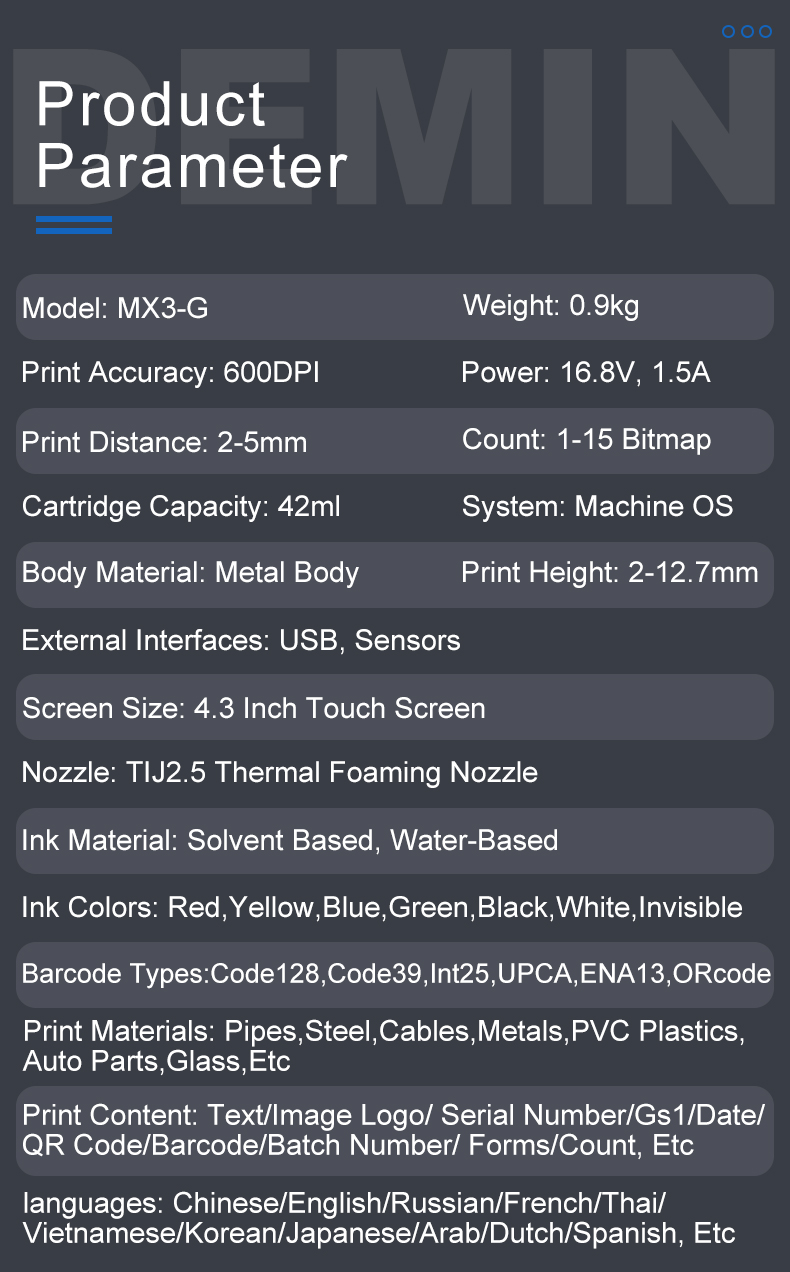The image size is (790, 1272).
Task: Click the Barcode Types row
Action: coord(396,974)
